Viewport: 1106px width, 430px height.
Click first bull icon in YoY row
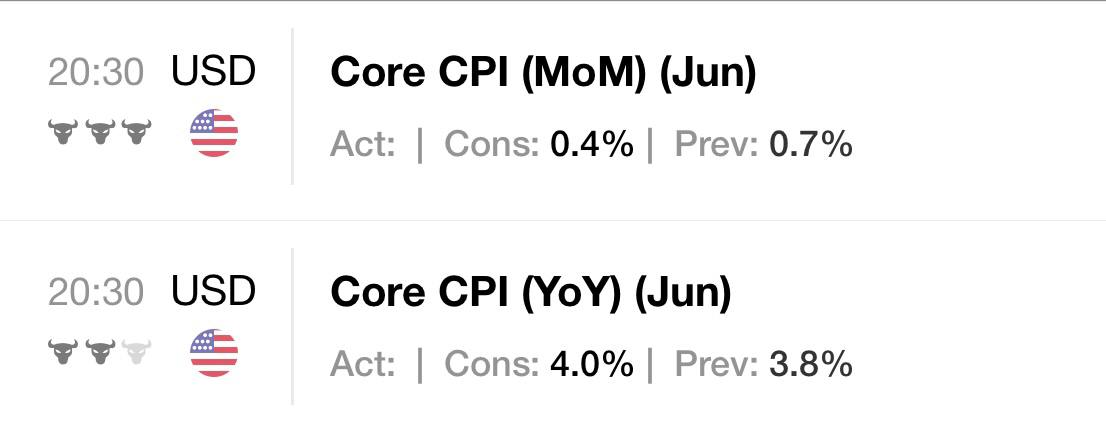(x=63, y=352)
